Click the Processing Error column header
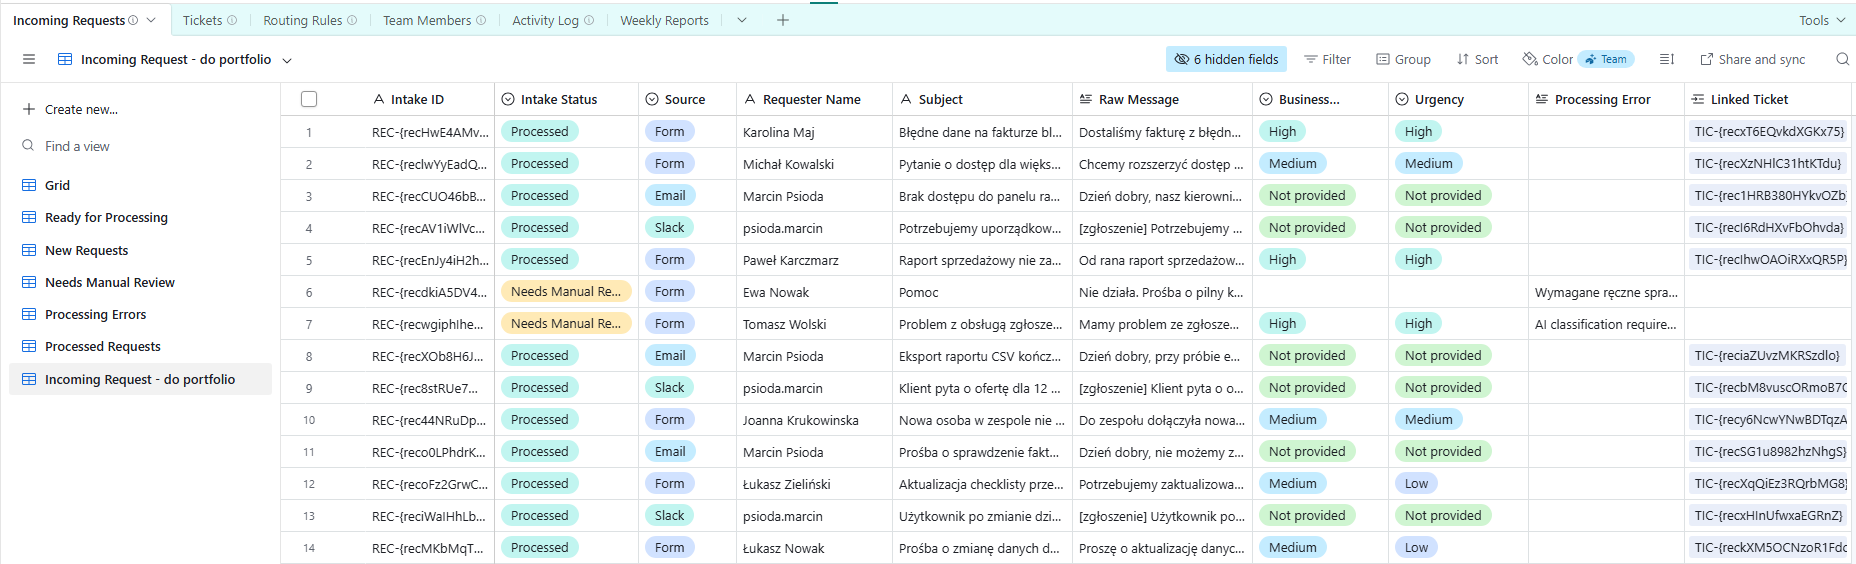Image resolution: width=1856 pixels, height=564 pixels. click(1606, 99)
